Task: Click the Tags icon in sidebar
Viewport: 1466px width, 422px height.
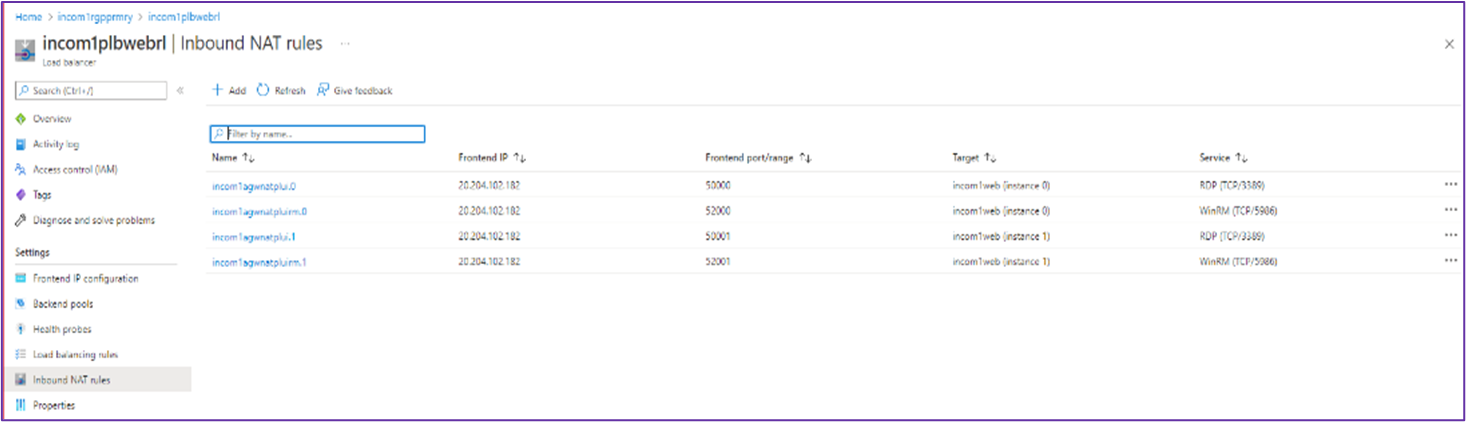Action: coord(21,195)
